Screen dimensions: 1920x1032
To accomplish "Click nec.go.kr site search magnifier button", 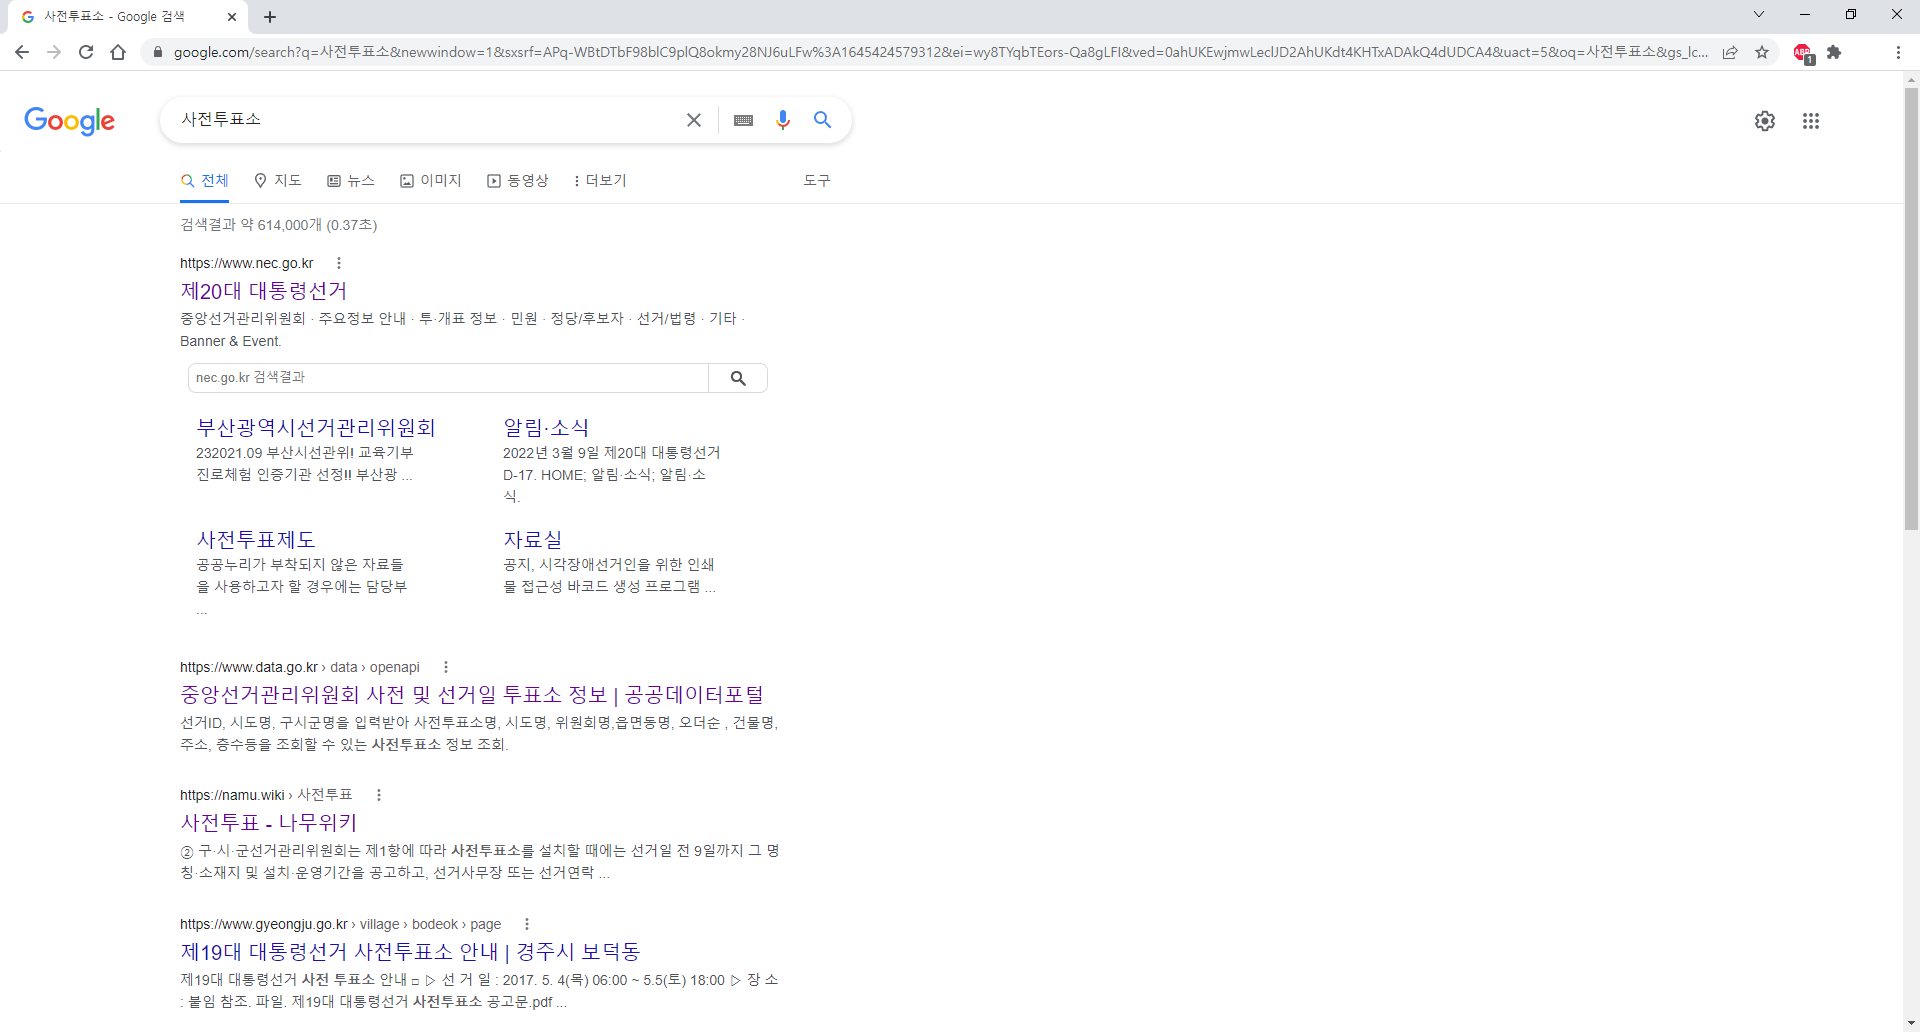I will tap(738, 378).
